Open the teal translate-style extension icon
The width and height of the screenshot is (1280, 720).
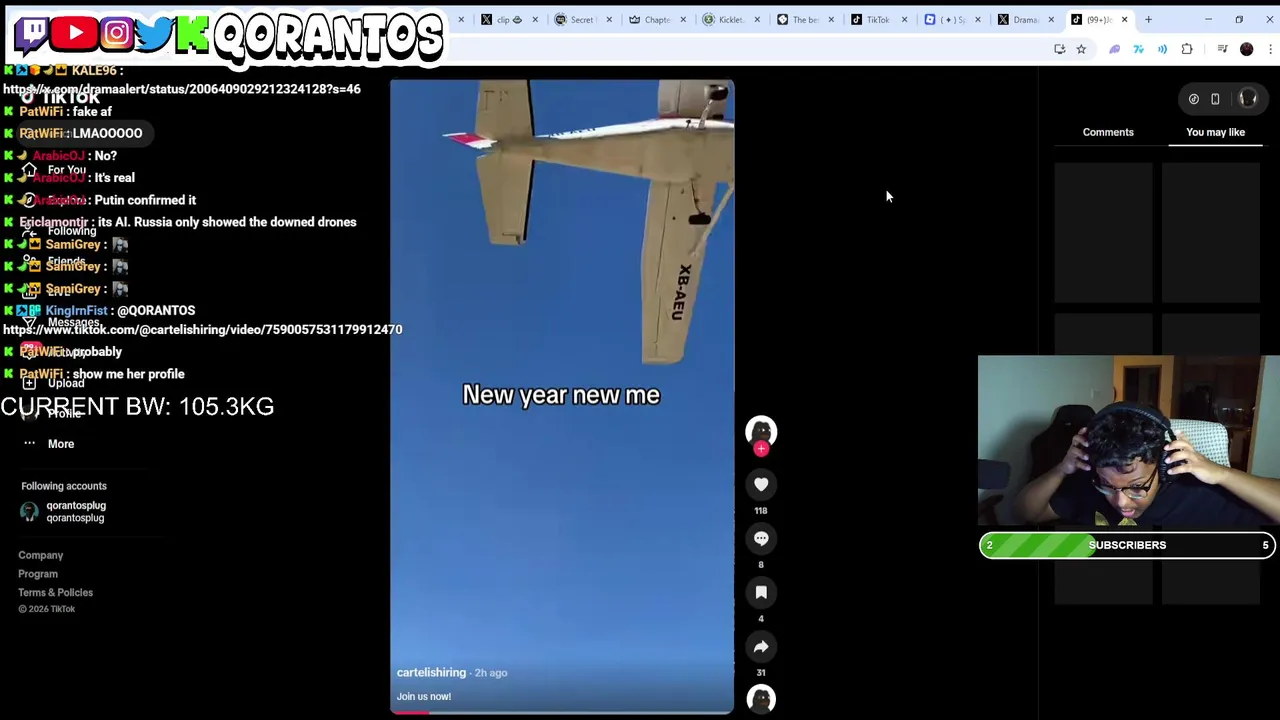point(1138,49)
